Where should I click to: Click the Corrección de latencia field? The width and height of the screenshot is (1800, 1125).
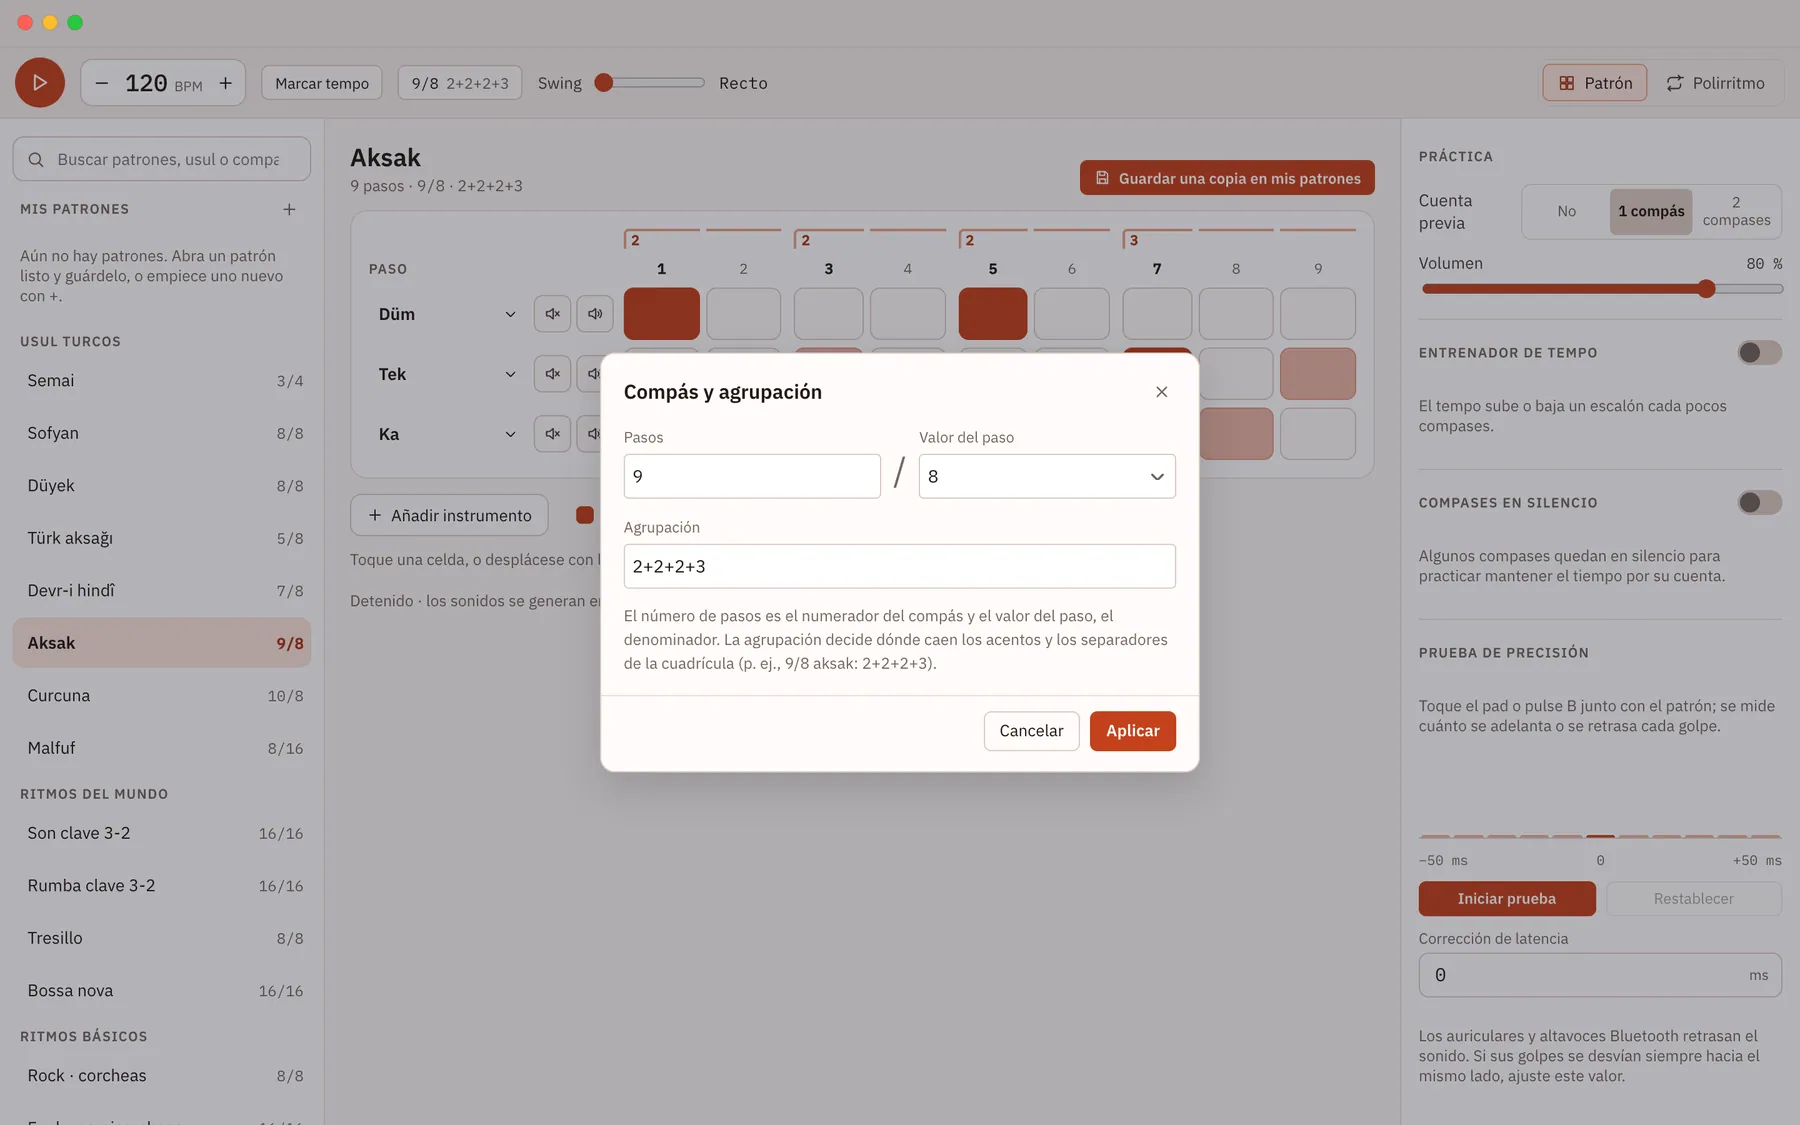(x=1600, y=975)
